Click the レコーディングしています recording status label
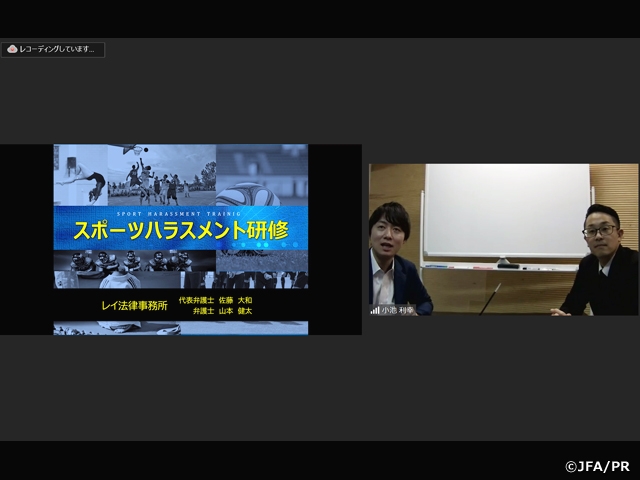Image resolution: width=640 pixels, height=480 pixels. (58, 49)
